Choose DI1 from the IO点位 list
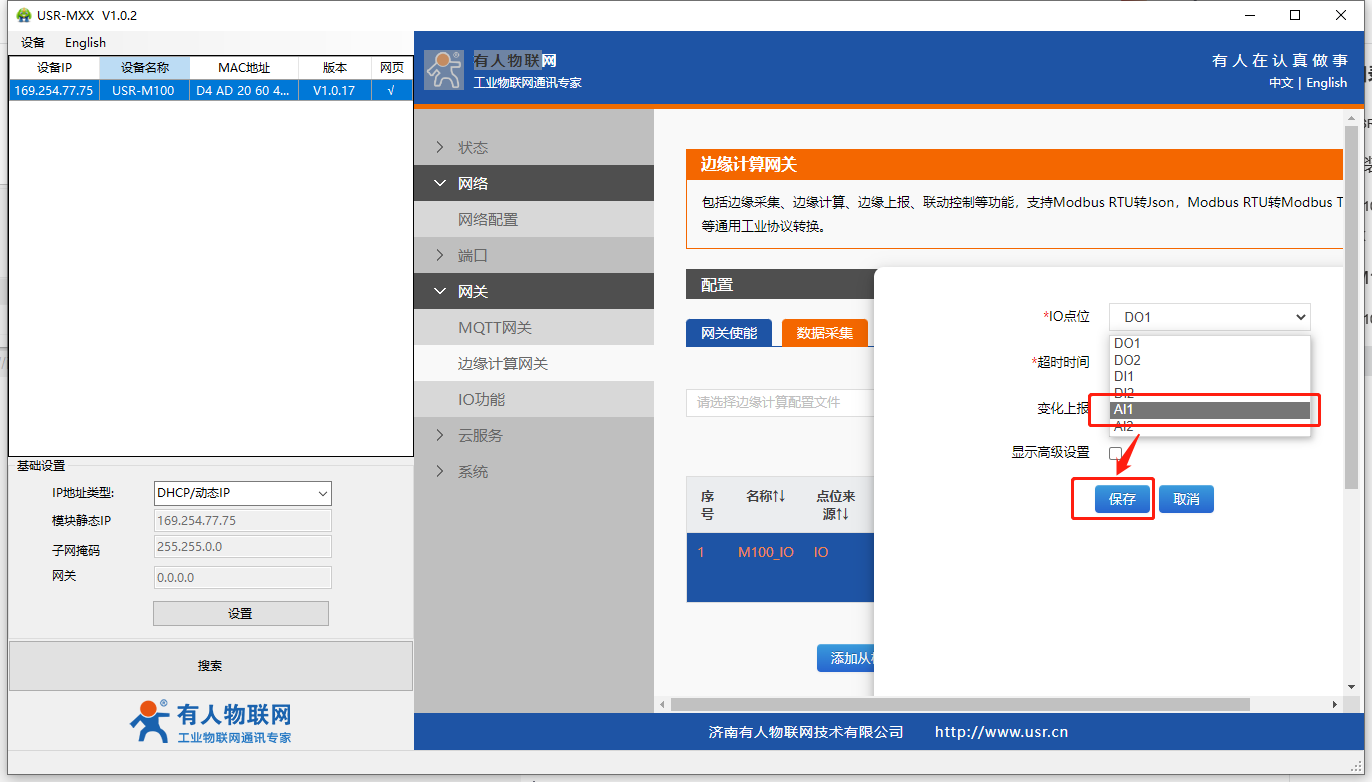 tap(1210, 376)
